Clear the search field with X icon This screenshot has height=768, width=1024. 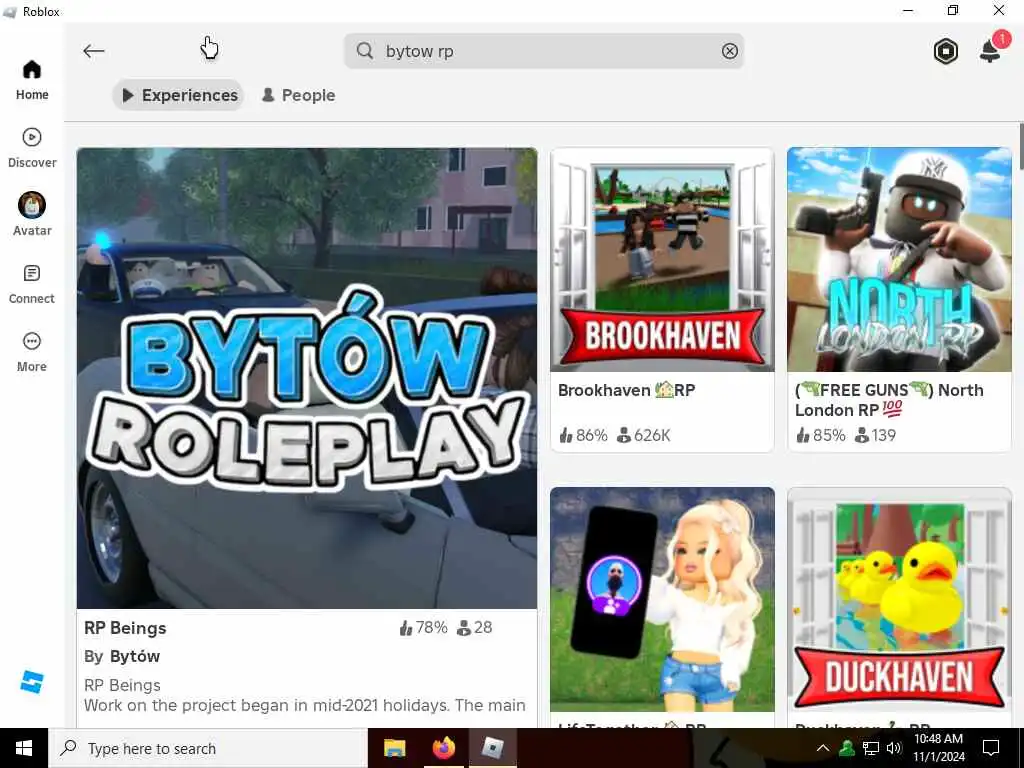(729, 51)
